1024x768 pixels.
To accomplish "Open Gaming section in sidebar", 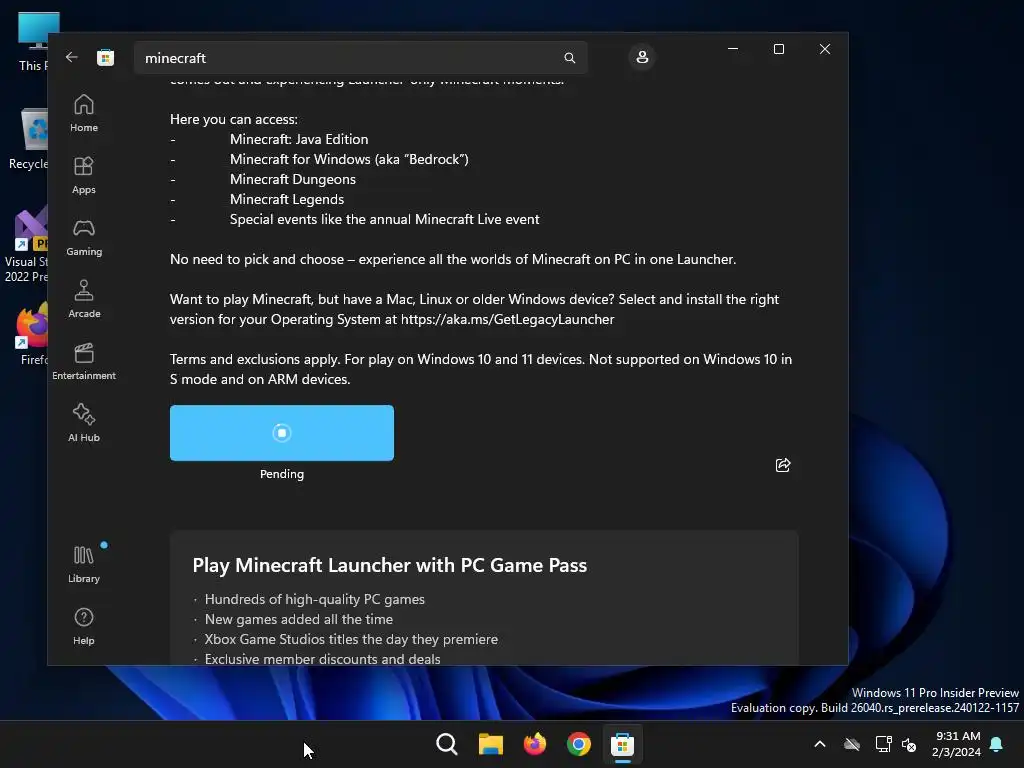I will tap(84, 237).
